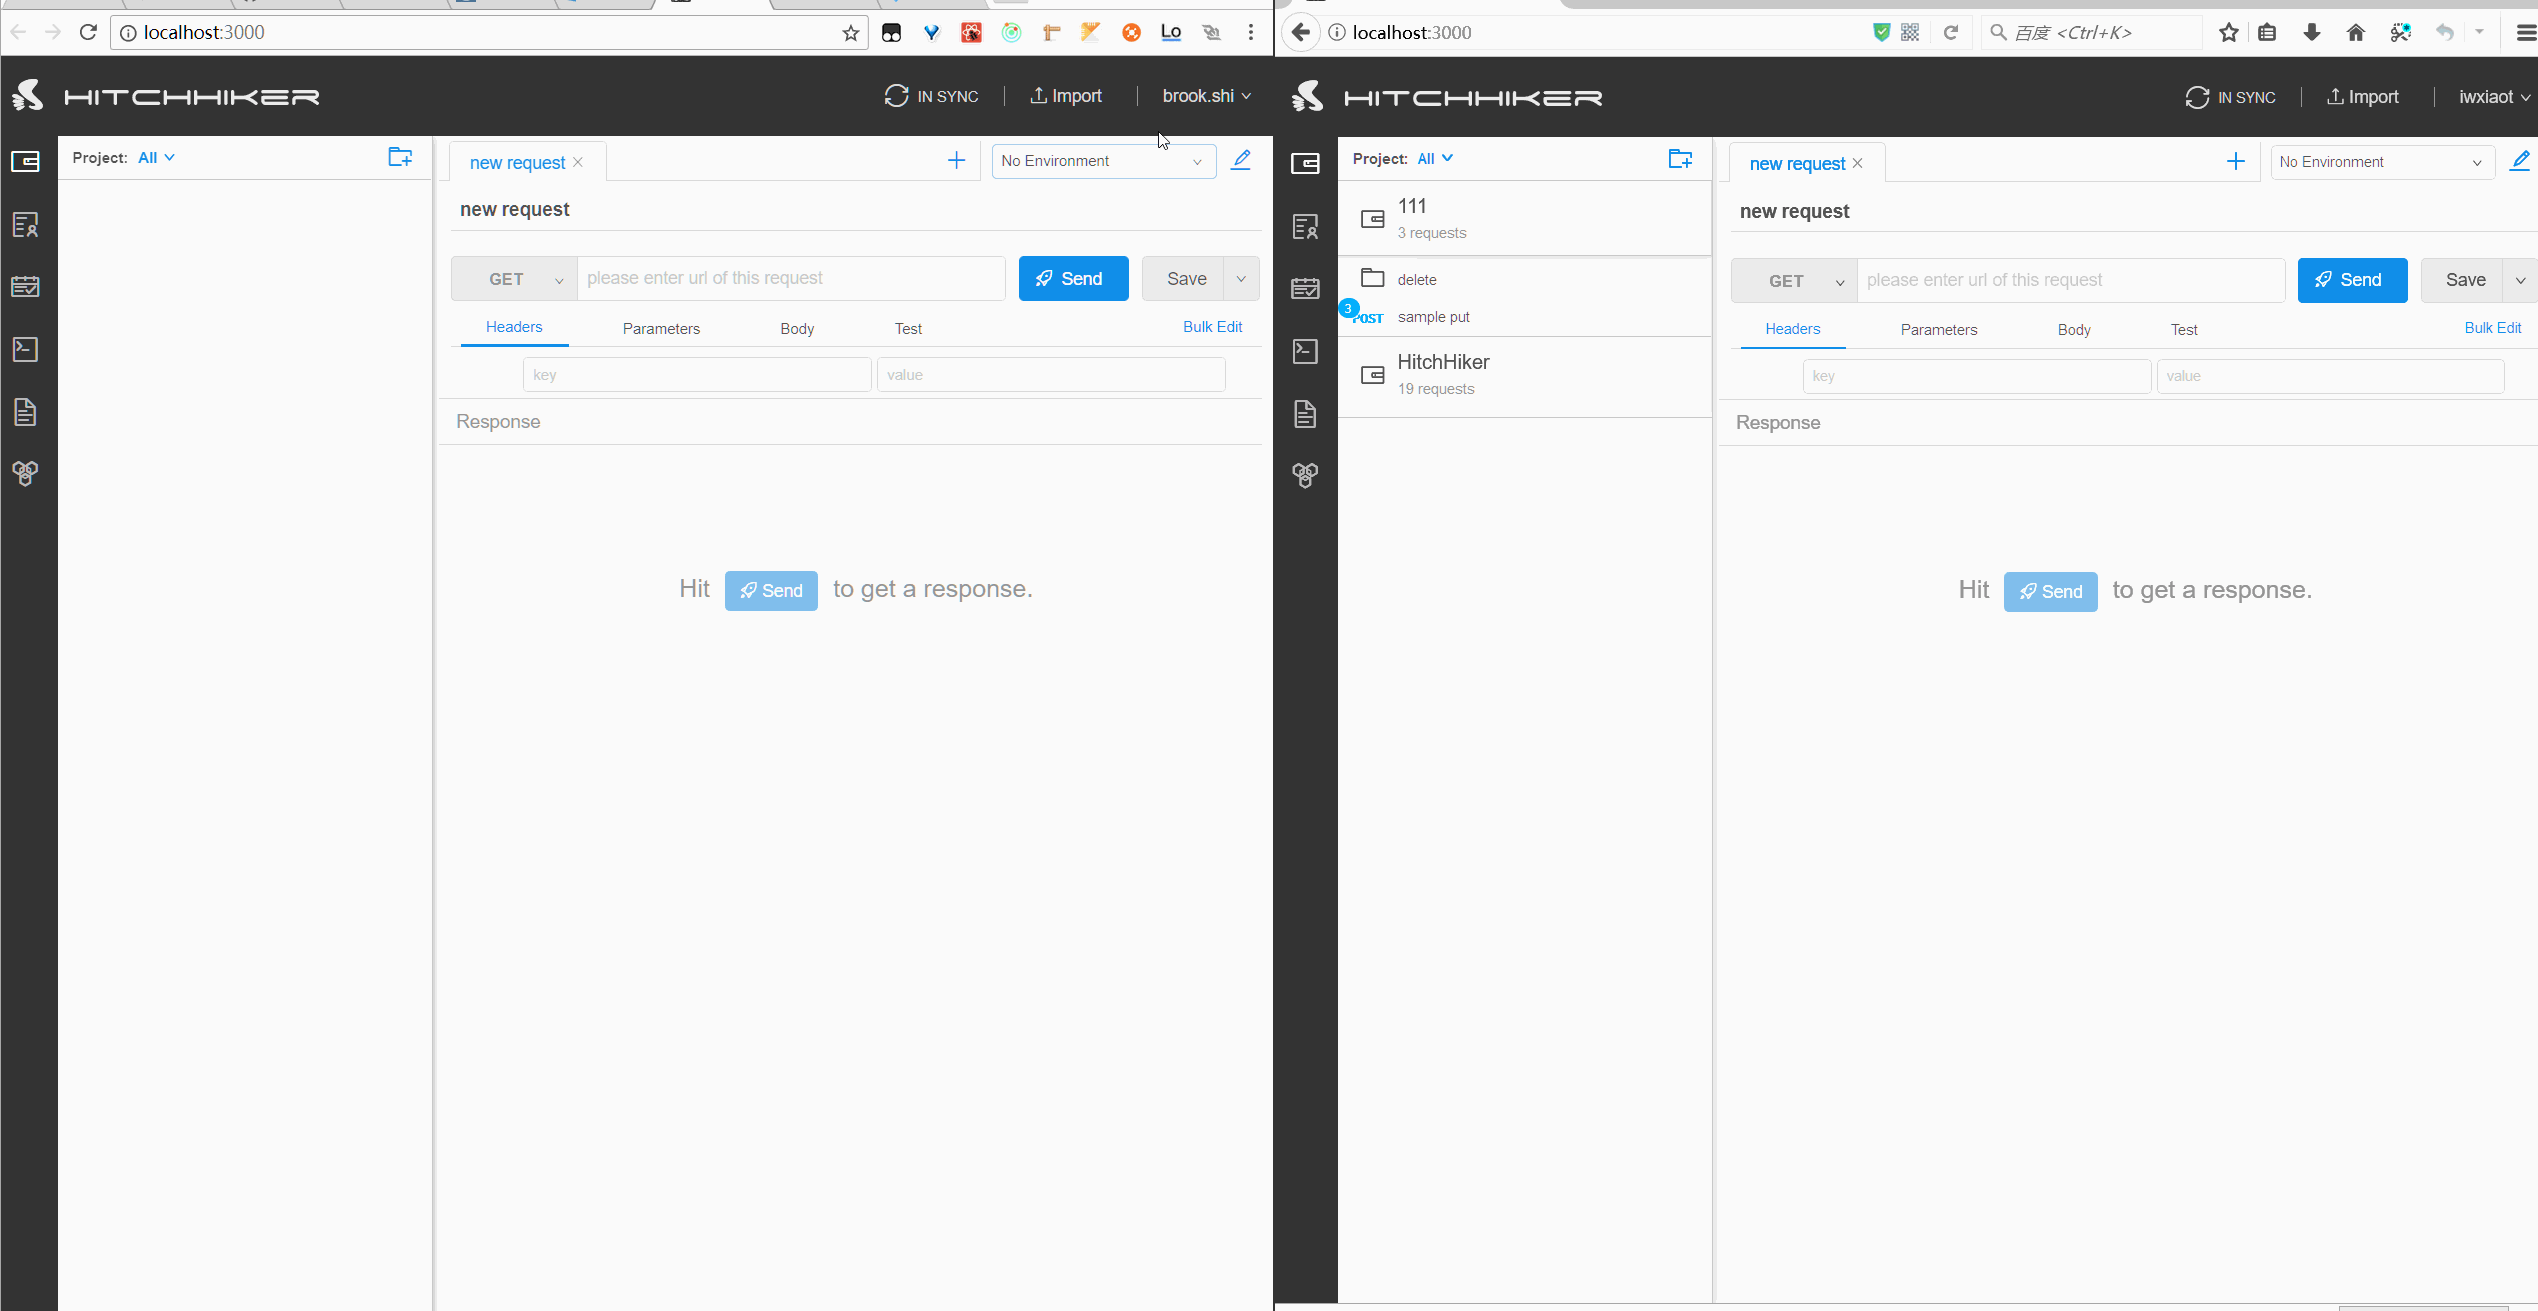This screenshot has height=1311, width=2538.
Task: Open the stress test console icon in the right window
Action: click(x=1305, y=351)
